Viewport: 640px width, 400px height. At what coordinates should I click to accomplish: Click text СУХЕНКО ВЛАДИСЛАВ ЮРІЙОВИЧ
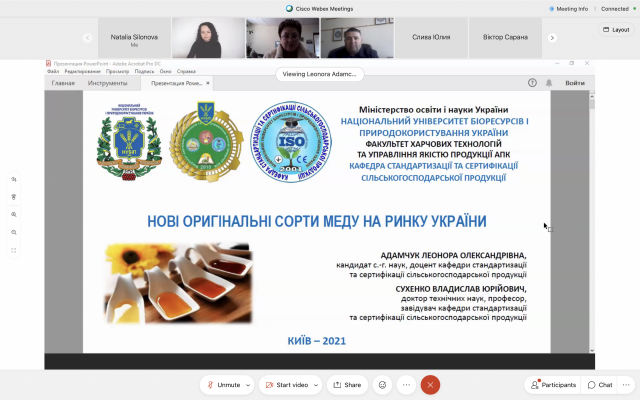click(461, 289)
